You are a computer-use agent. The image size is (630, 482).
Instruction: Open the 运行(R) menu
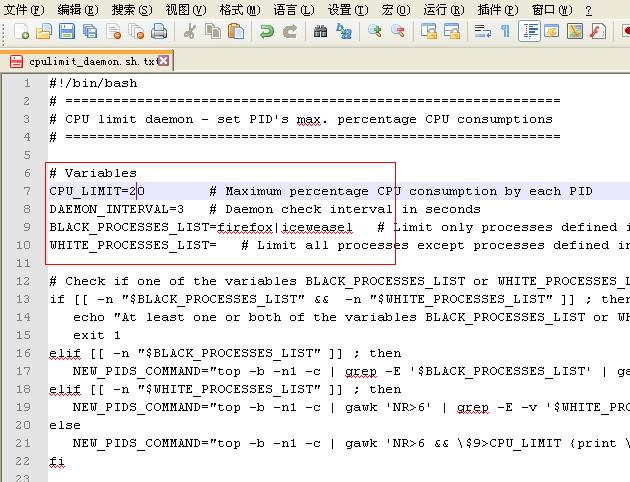(x=444, y=10)
